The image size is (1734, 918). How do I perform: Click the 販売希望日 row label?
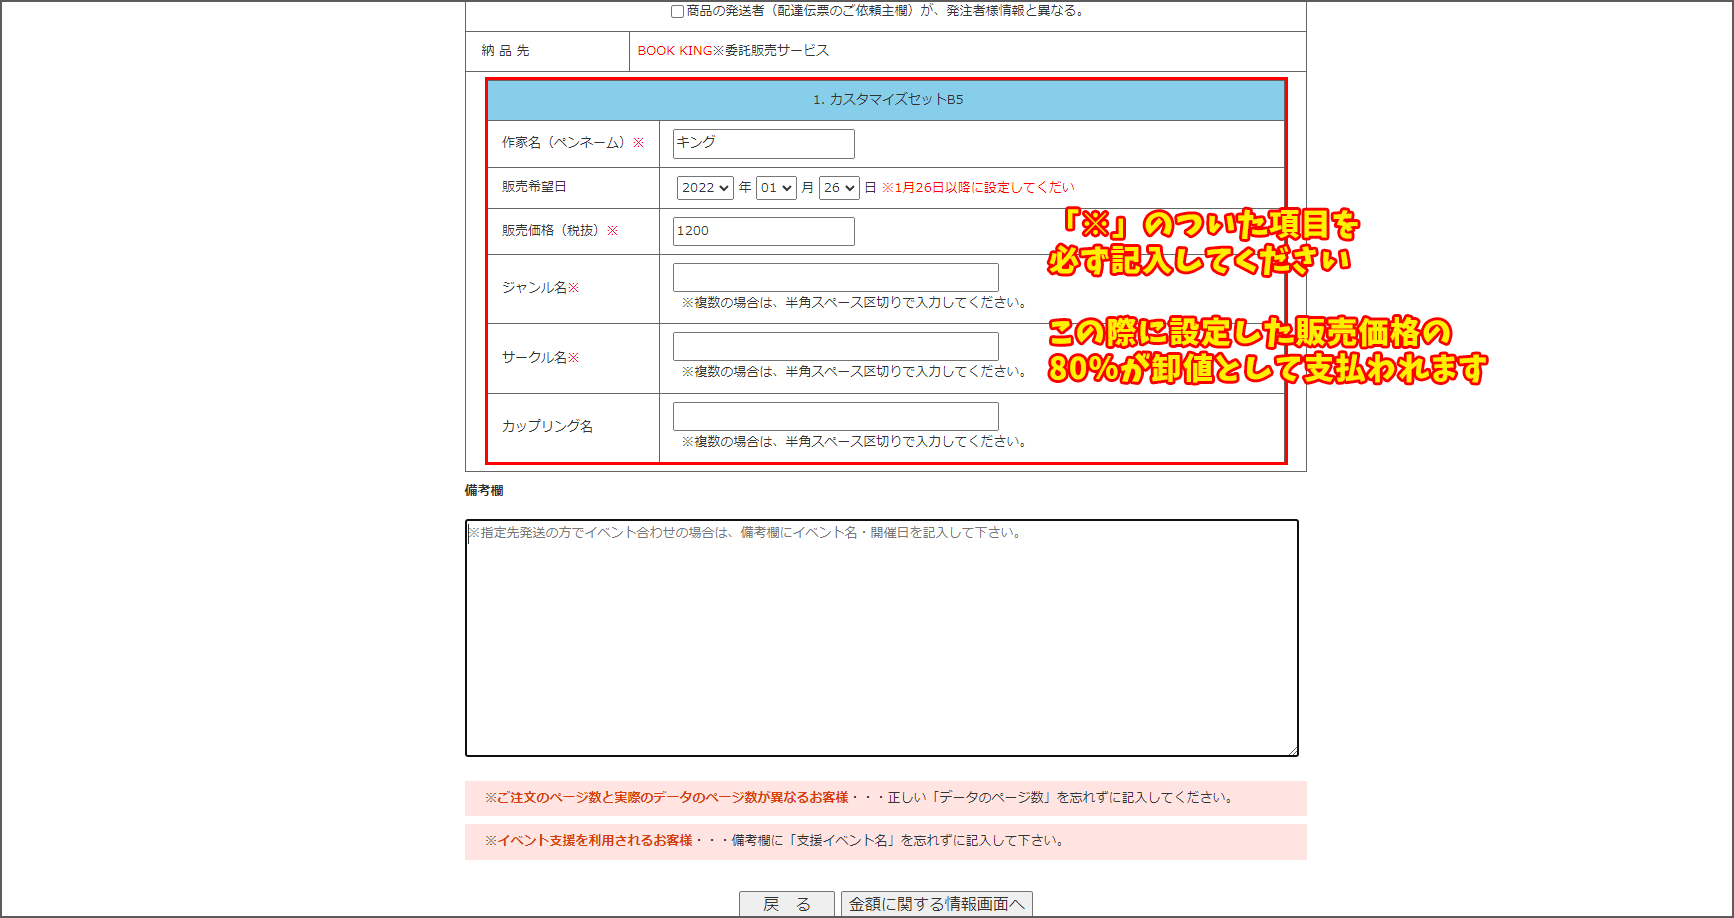coord(534,187)
